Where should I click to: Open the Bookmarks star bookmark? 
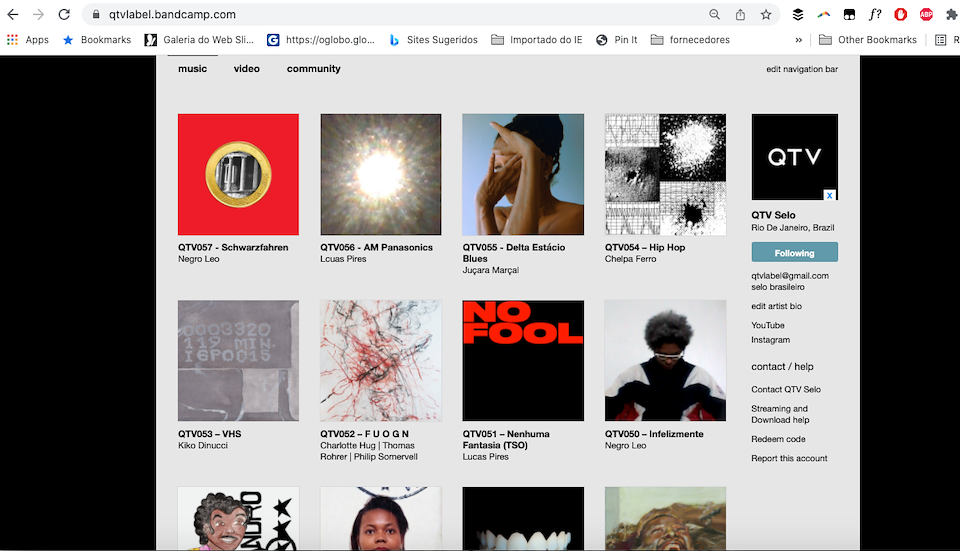pos(97,40)
